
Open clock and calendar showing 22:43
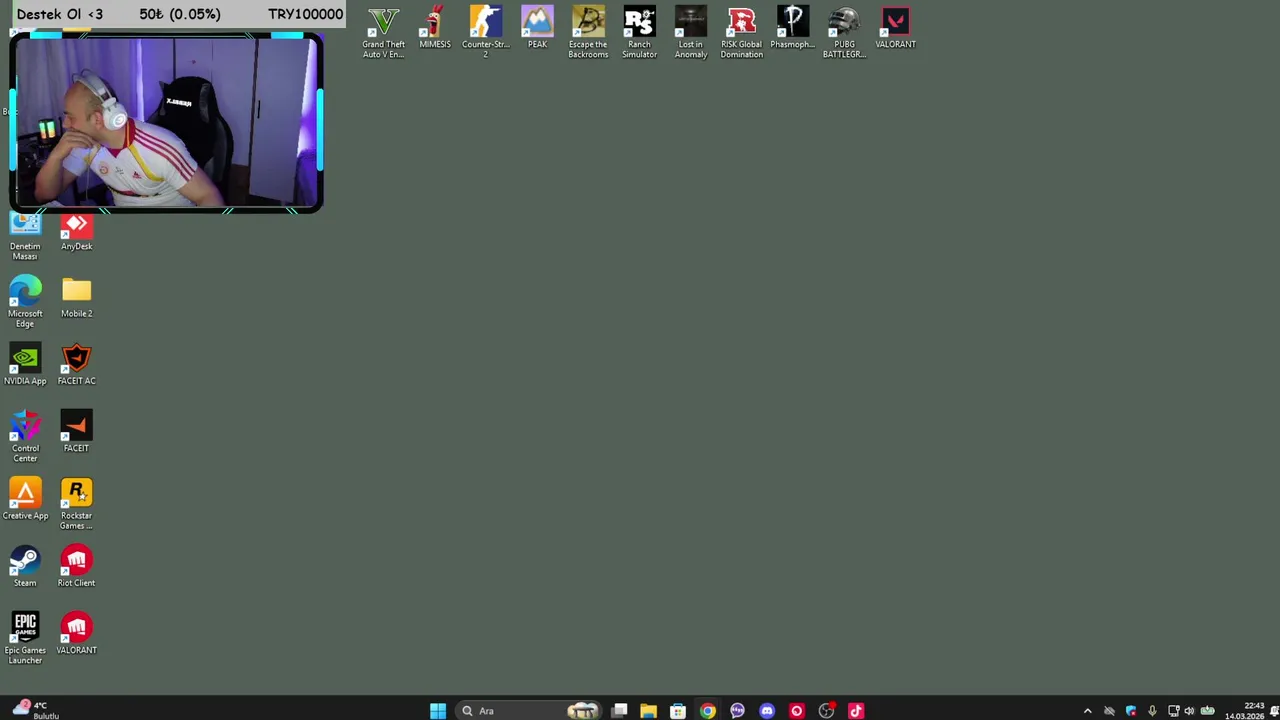click(1245, 711)
